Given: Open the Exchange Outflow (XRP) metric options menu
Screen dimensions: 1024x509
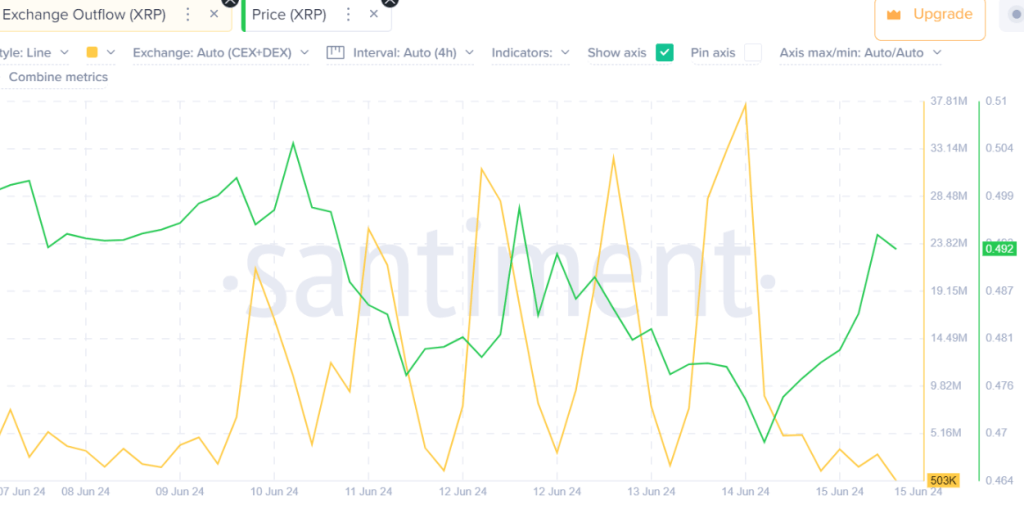Looking at the screenshot, I should tap(188, 14).
